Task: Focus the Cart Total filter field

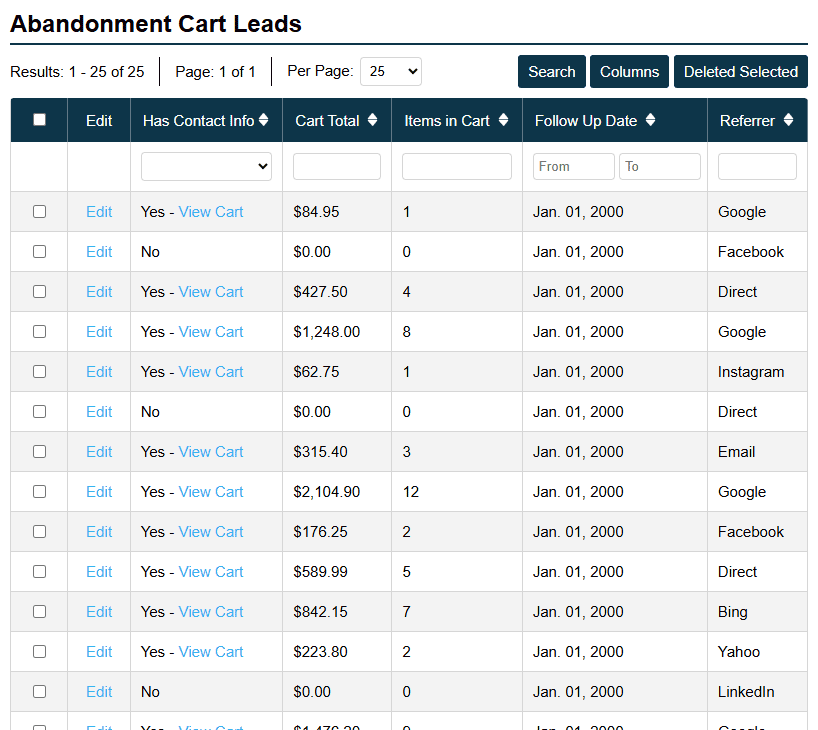Action: pos(336,166)
